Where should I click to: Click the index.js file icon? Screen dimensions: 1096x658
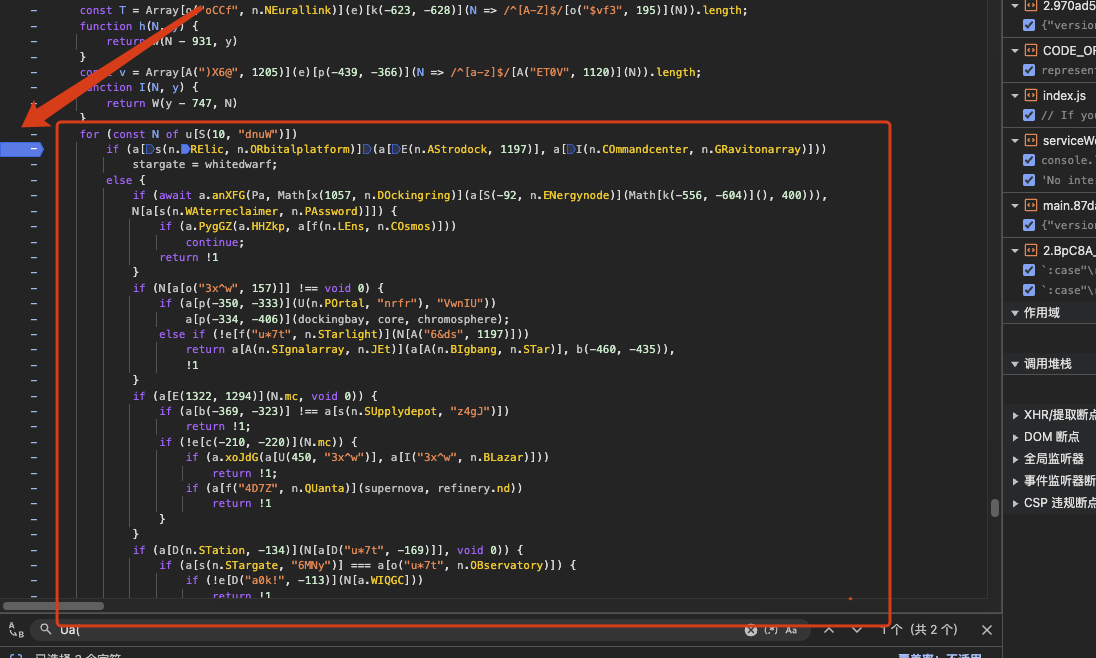click(x=1030, y=95)
